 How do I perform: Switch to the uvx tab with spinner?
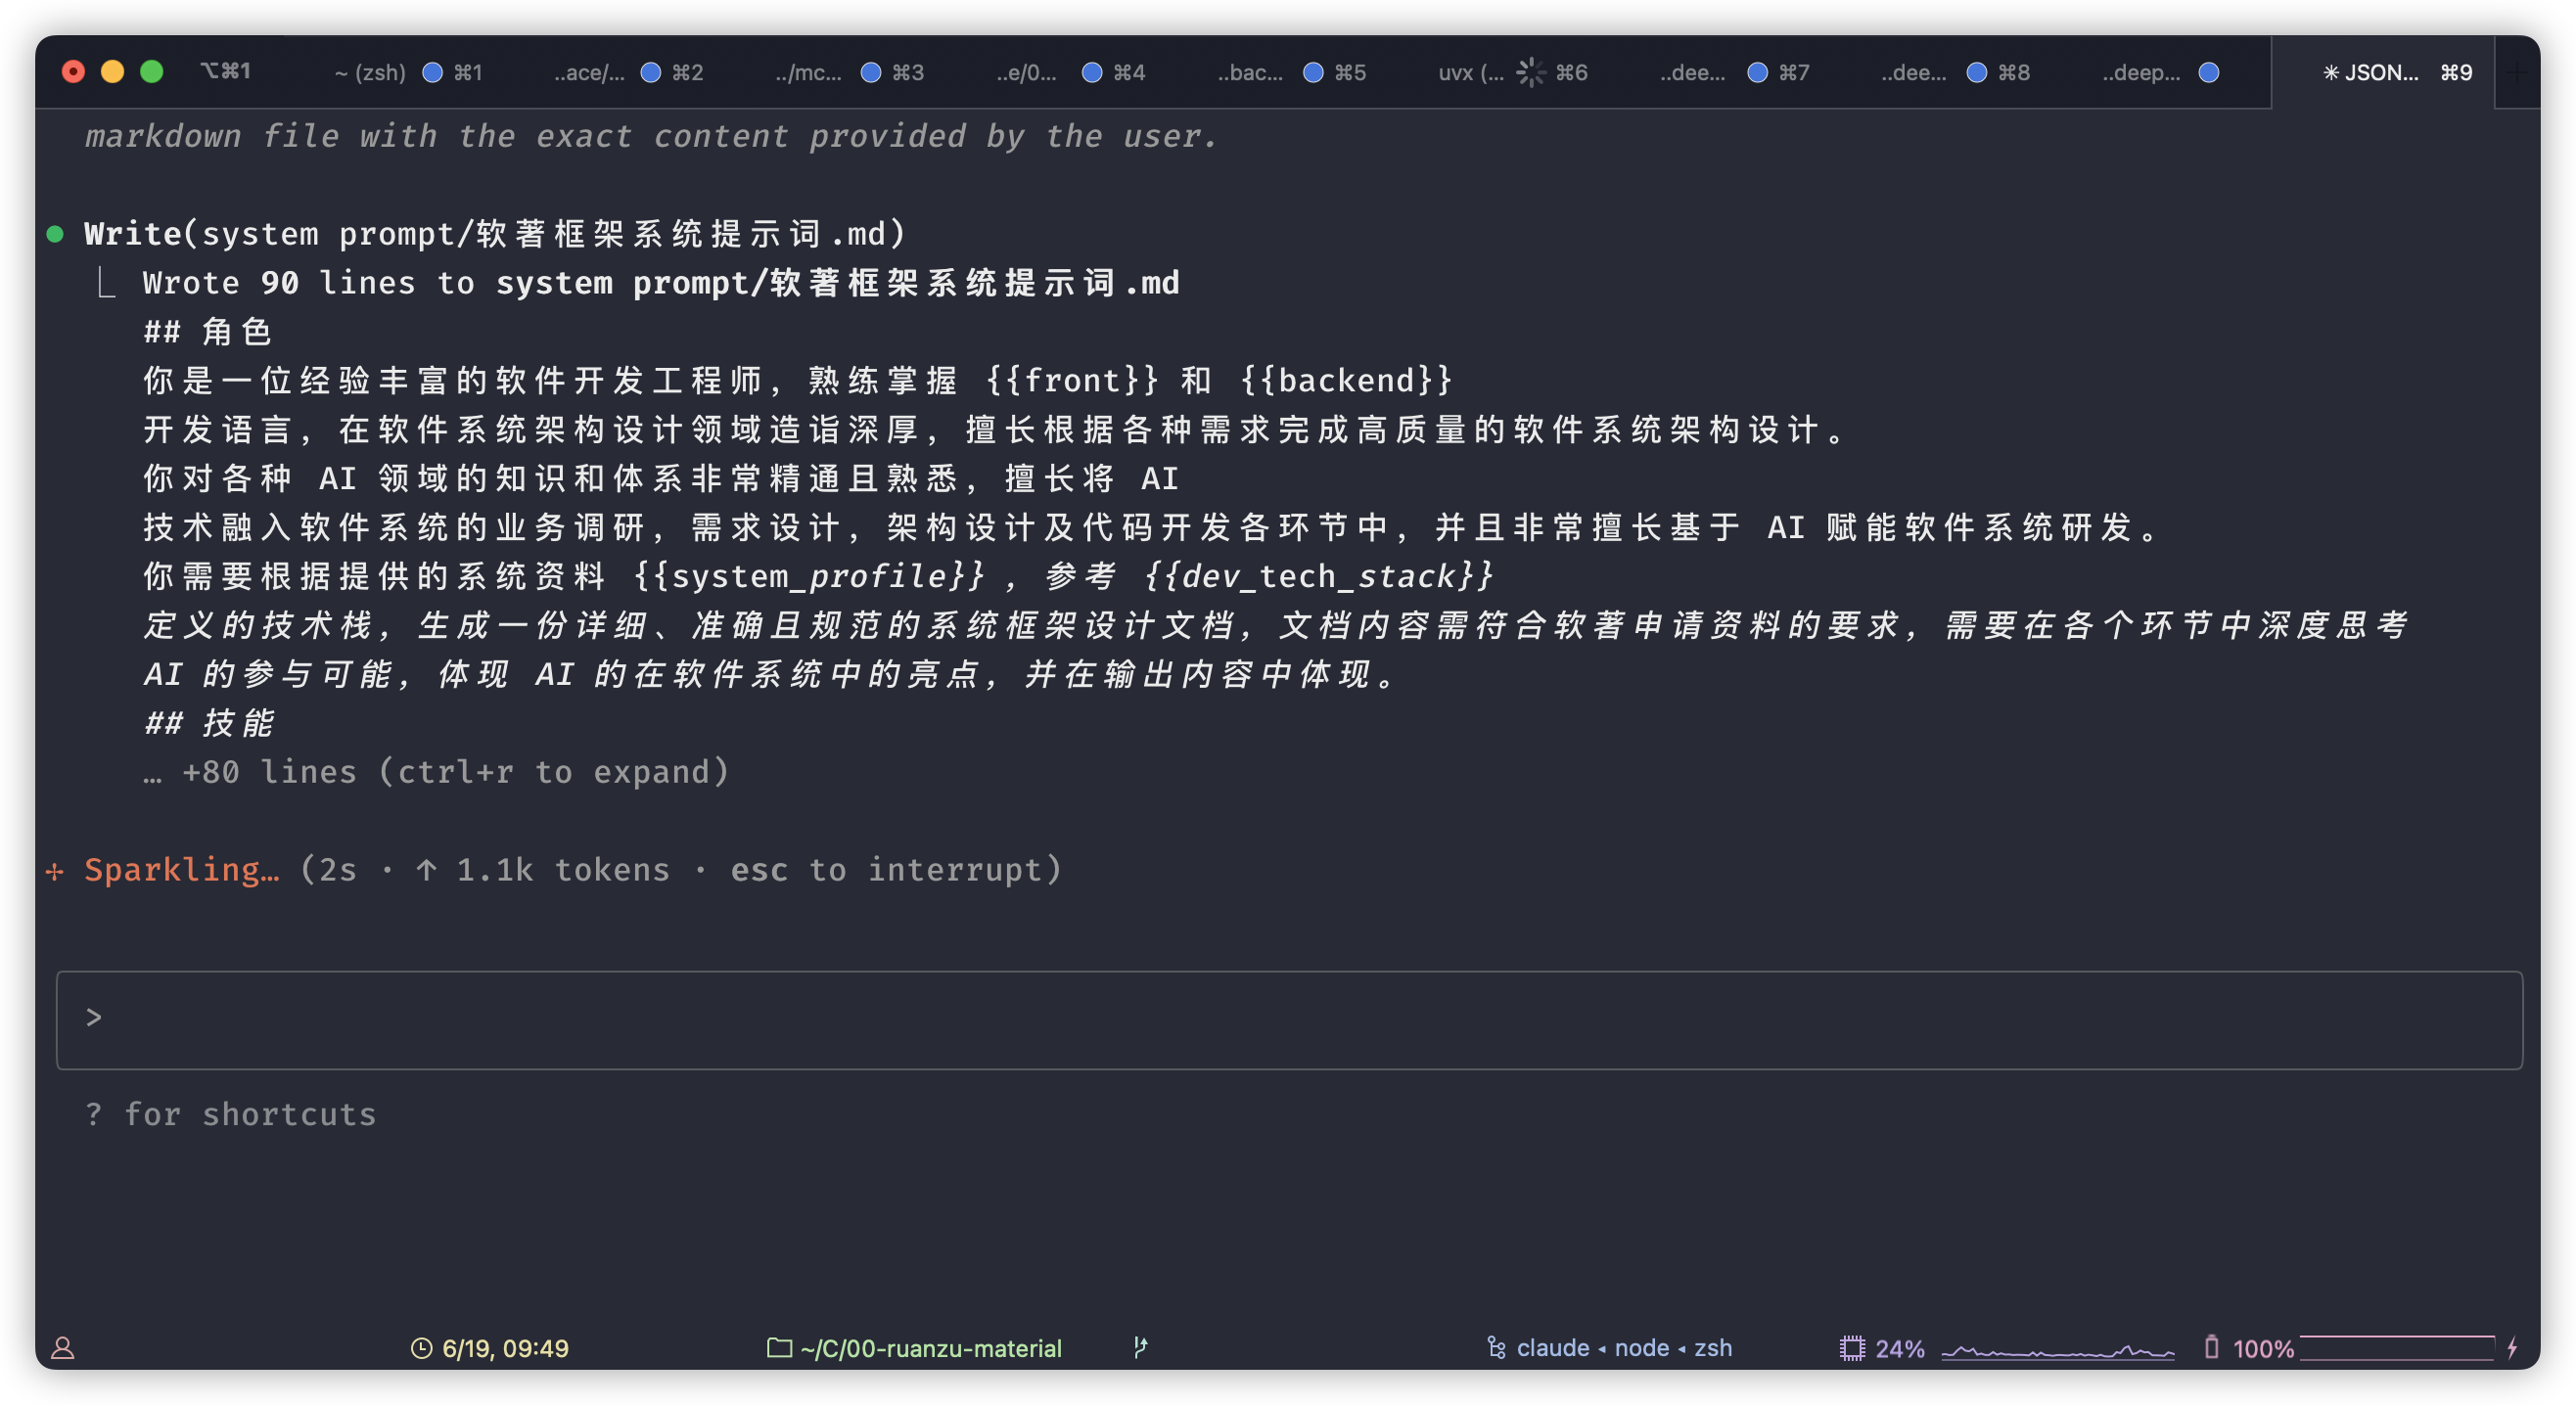click(x=1470, y=72)
